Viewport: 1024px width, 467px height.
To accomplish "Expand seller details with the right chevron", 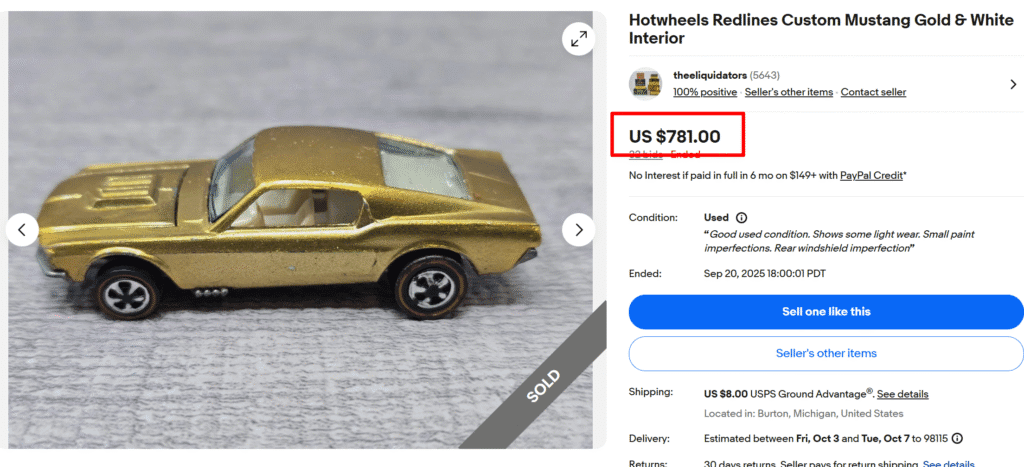I will coord(1012,85).
